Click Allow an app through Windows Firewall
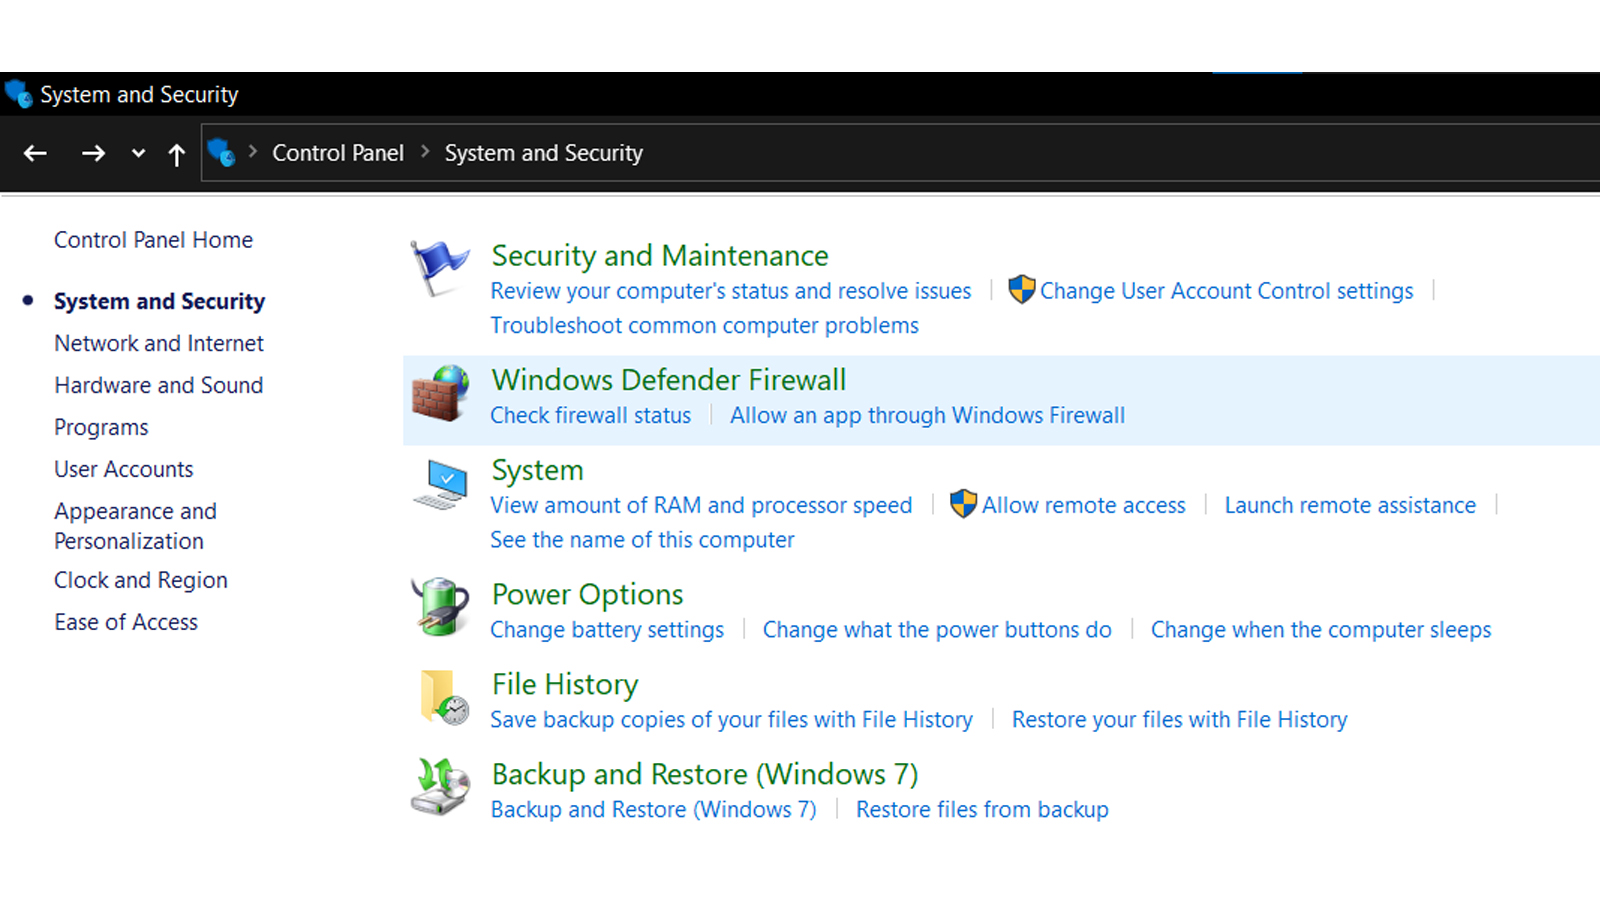 click(x=927, y=415)
